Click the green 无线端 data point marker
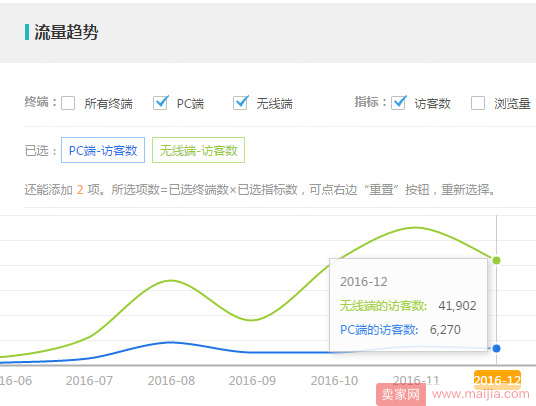The image size is (536, 406). click(496, 260)
